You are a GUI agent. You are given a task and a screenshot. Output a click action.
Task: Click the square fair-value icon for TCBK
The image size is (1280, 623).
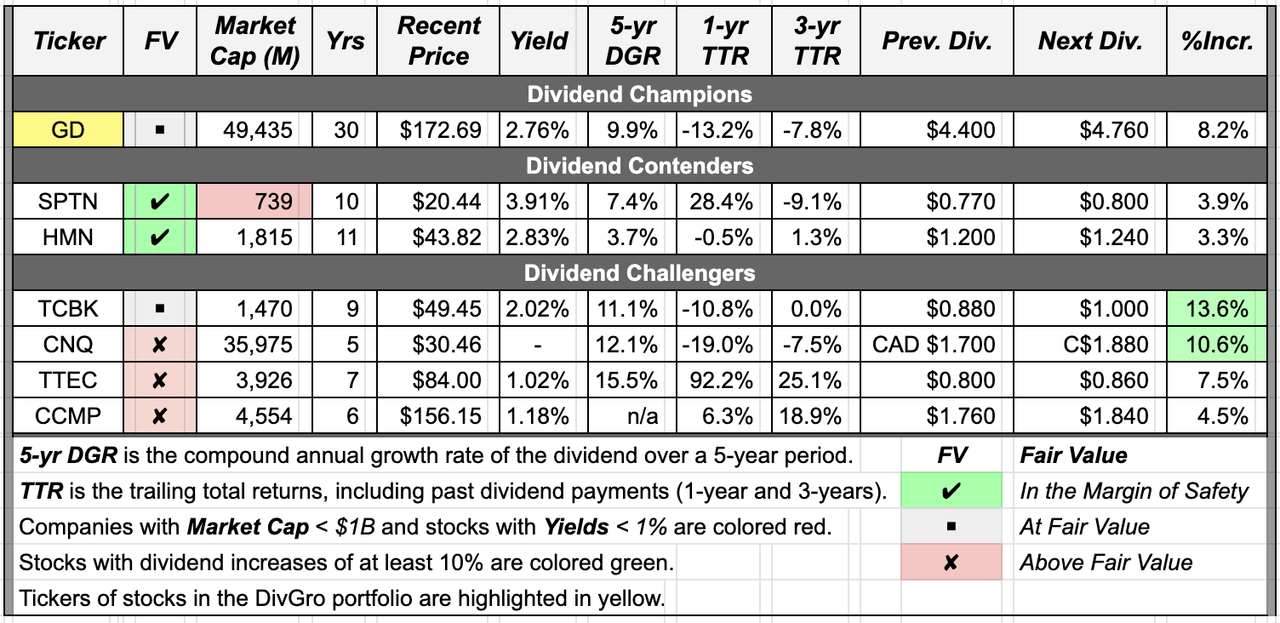[x=161, y=309]
